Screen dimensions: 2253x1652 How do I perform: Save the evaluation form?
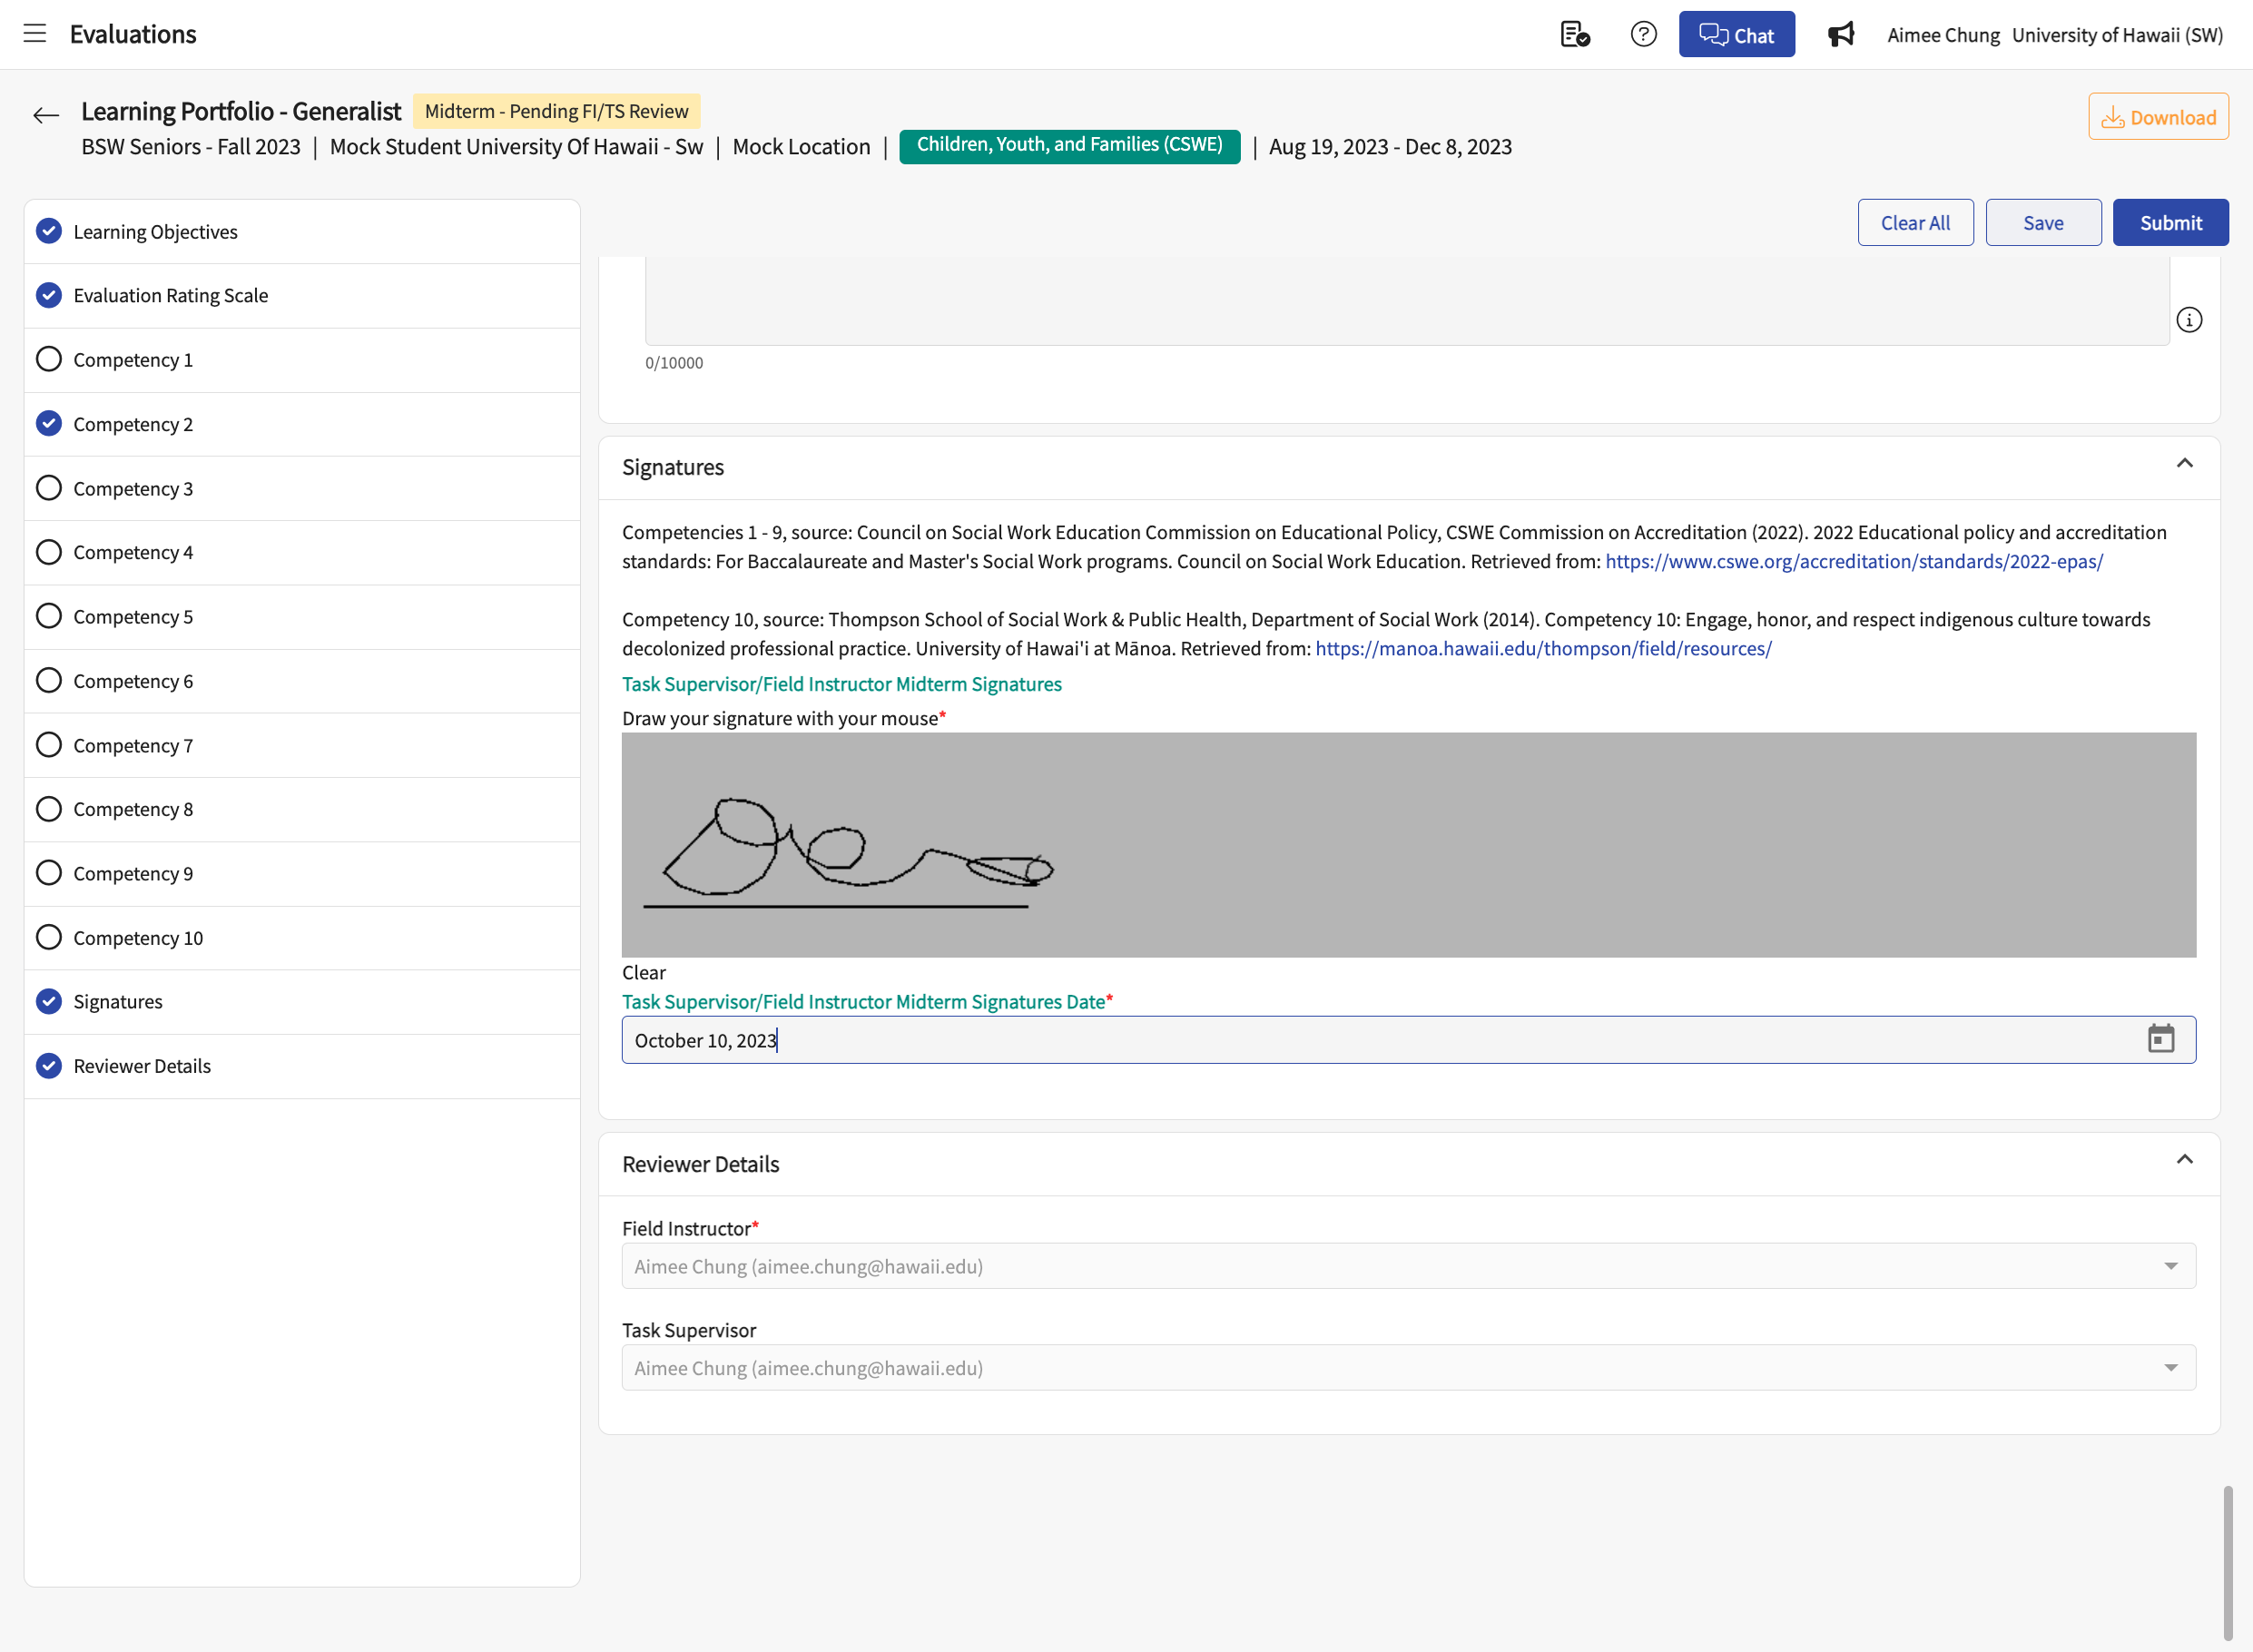(x=2043, y=223)
